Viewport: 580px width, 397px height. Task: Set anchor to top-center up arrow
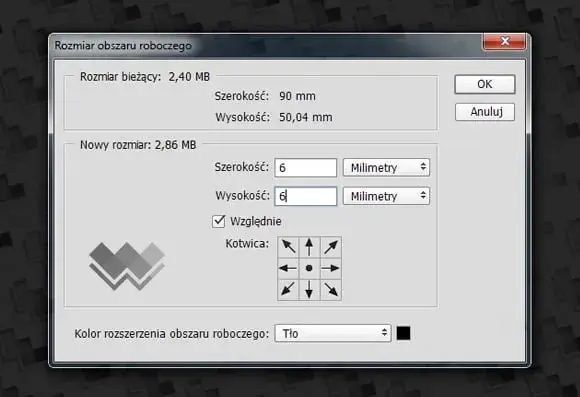[309, 247]
